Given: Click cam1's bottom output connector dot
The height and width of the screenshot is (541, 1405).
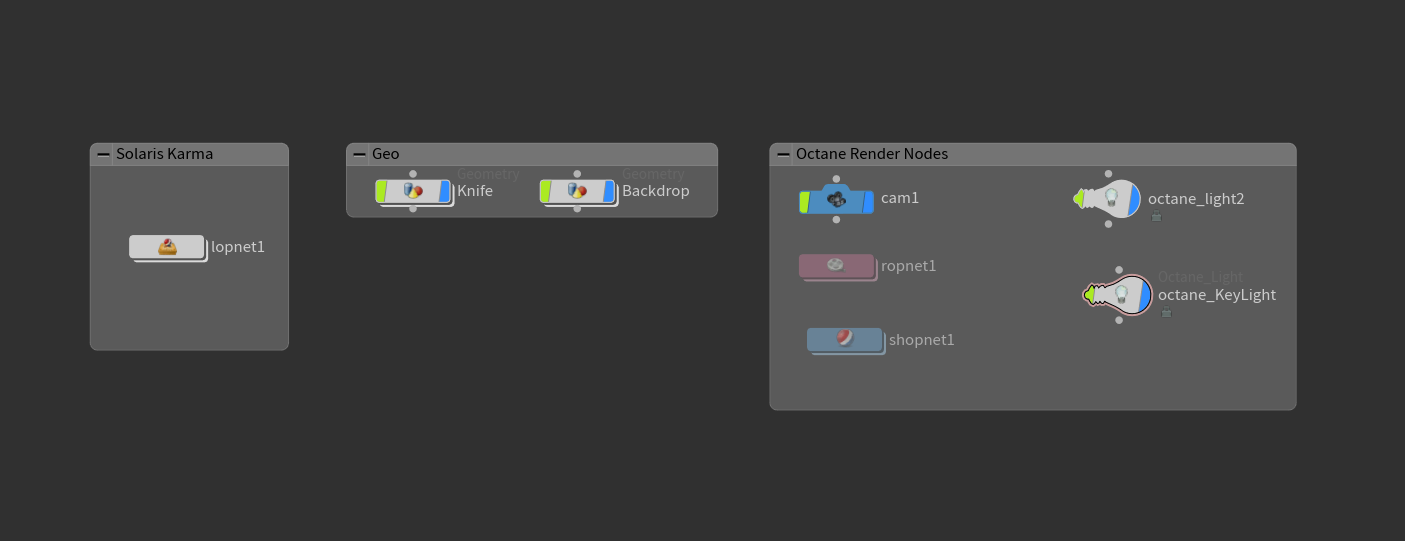Looking at the screenshot, I should pyautogui.click(x=838, y=221).
